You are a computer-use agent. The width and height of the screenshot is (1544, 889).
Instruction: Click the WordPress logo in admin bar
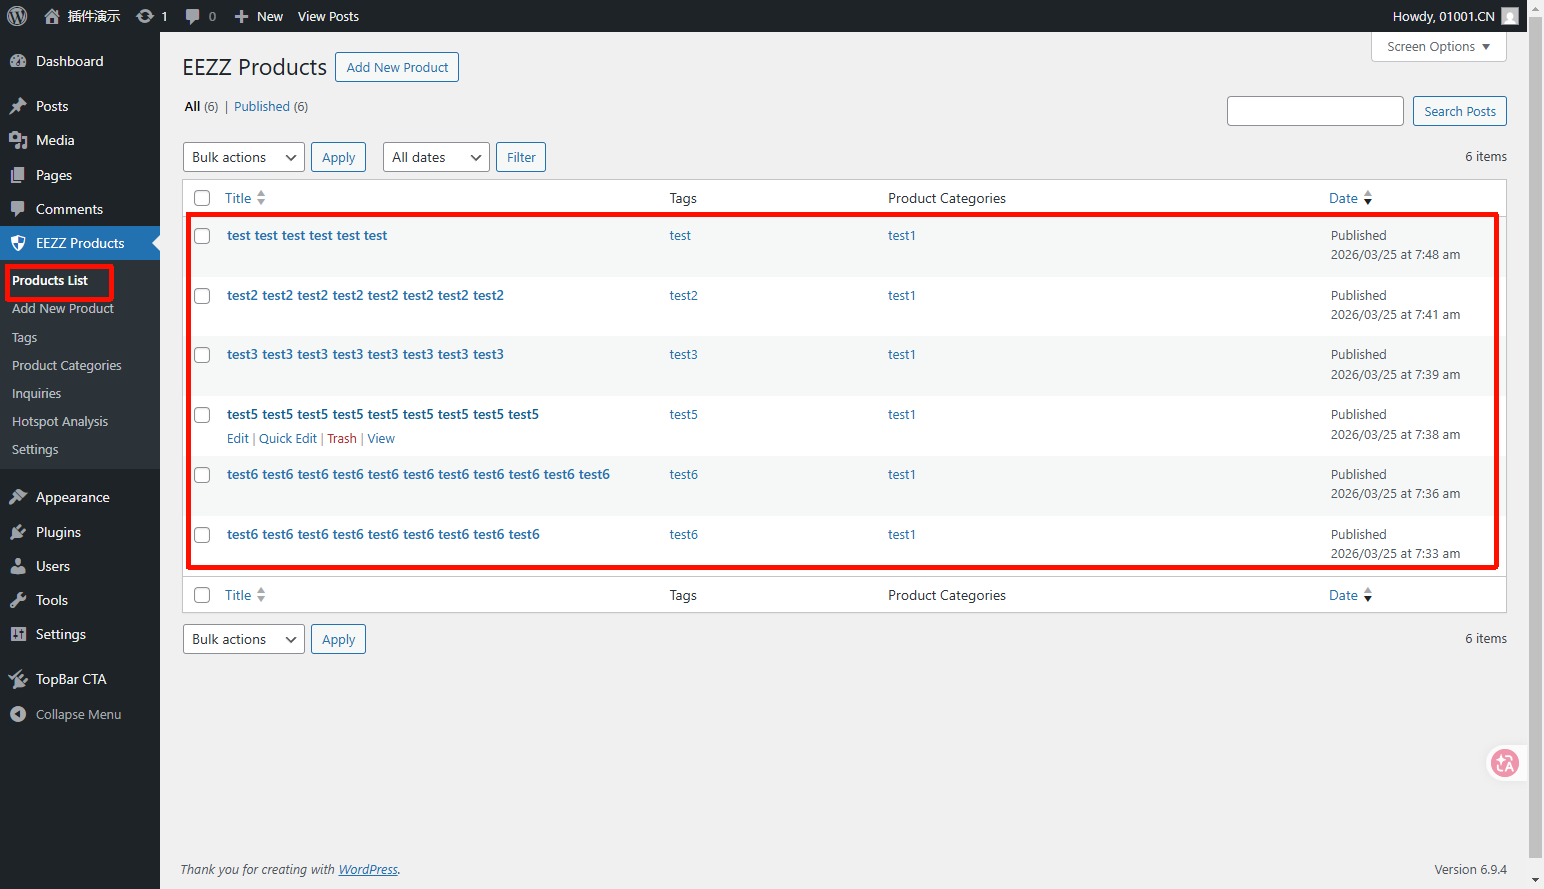coord(17,16)
